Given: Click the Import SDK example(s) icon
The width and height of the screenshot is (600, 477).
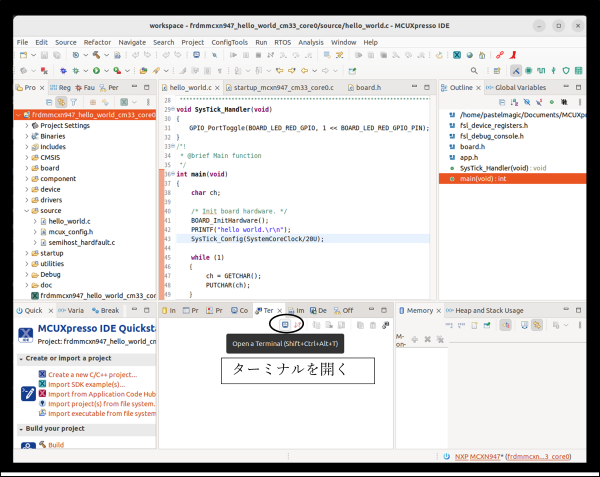Looking at the screenshot, I should click(41, 384).
